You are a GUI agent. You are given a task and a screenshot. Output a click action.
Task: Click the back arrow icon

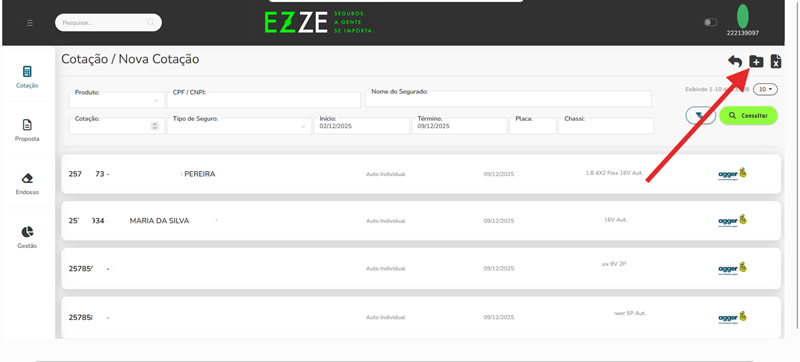[x=735, y=61]
